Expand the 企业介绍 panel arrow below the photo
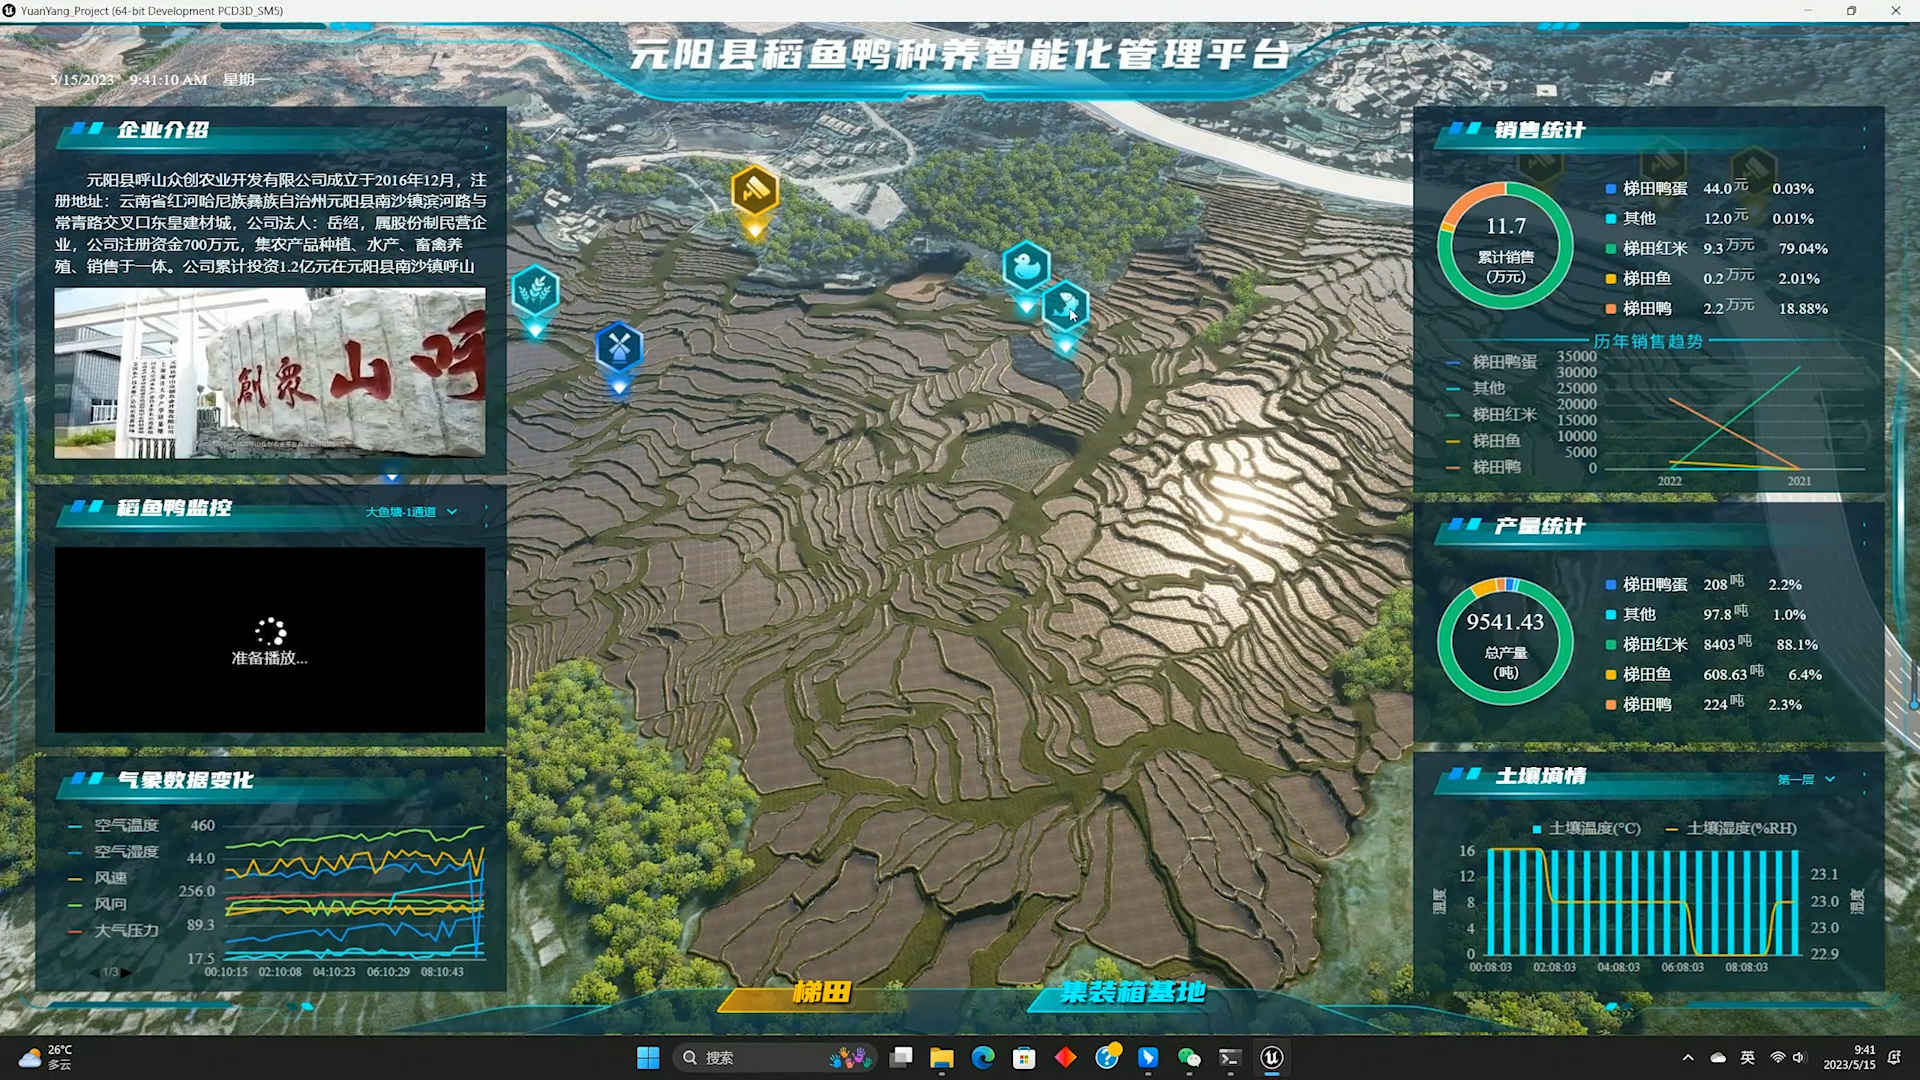 (x=392, y=478)
